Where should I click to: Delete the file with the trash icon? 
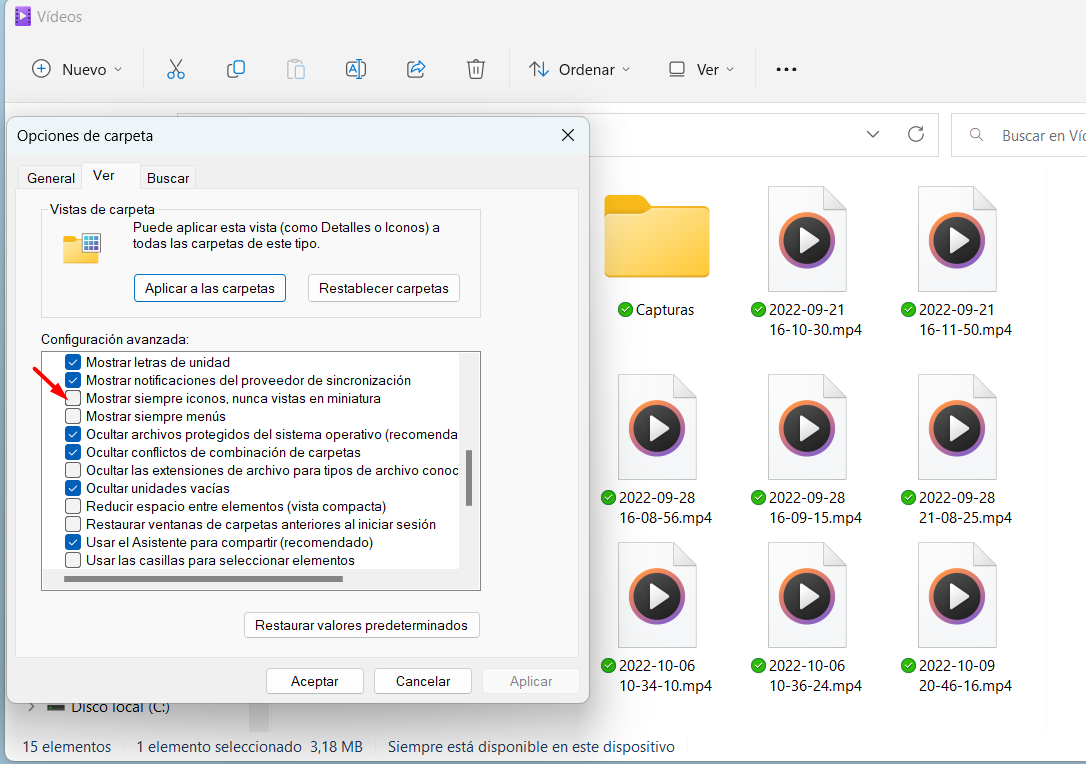[x=476, y=69]
